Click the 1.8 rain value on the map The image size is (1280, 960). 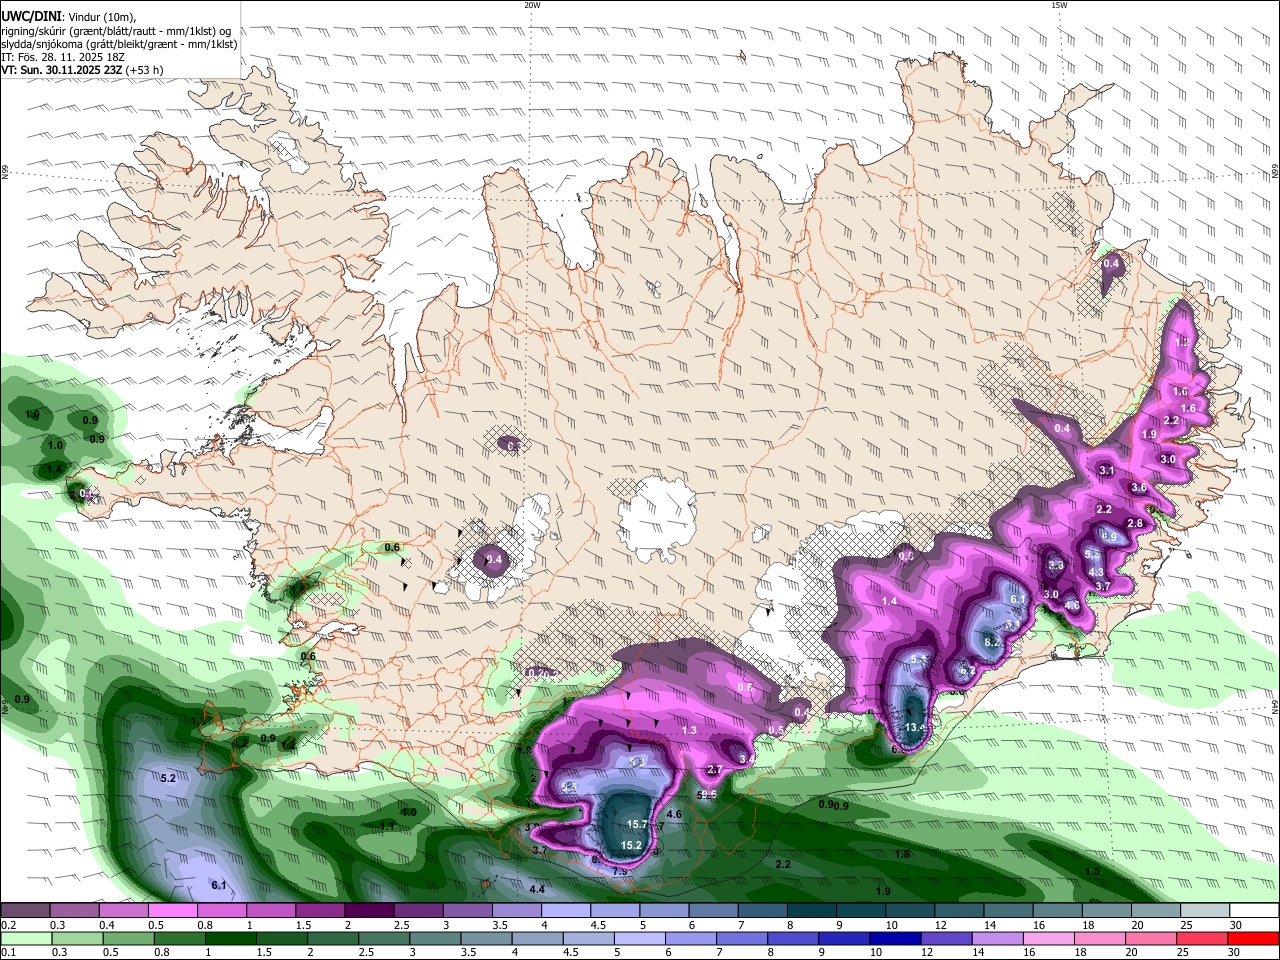click(902, 854)
